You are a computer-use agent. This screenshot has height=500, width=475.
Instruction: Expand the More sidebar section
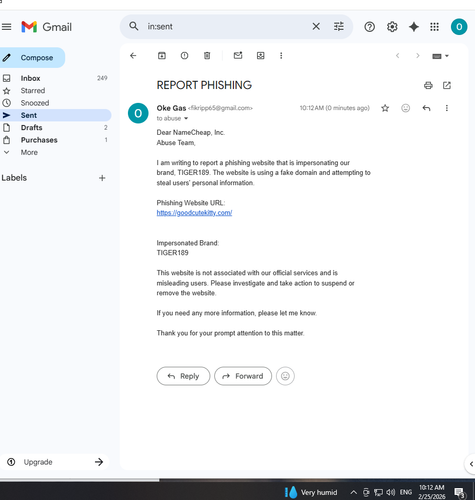pos(55,152)
